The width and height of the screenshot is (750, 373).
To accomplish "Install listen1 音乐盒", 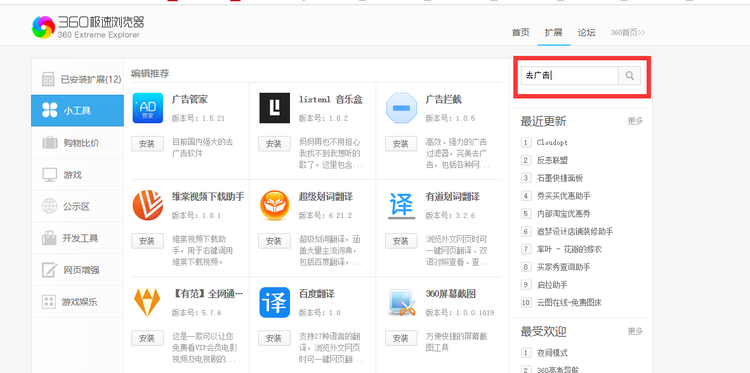I will pyautogui.click(x=275, y=144).
